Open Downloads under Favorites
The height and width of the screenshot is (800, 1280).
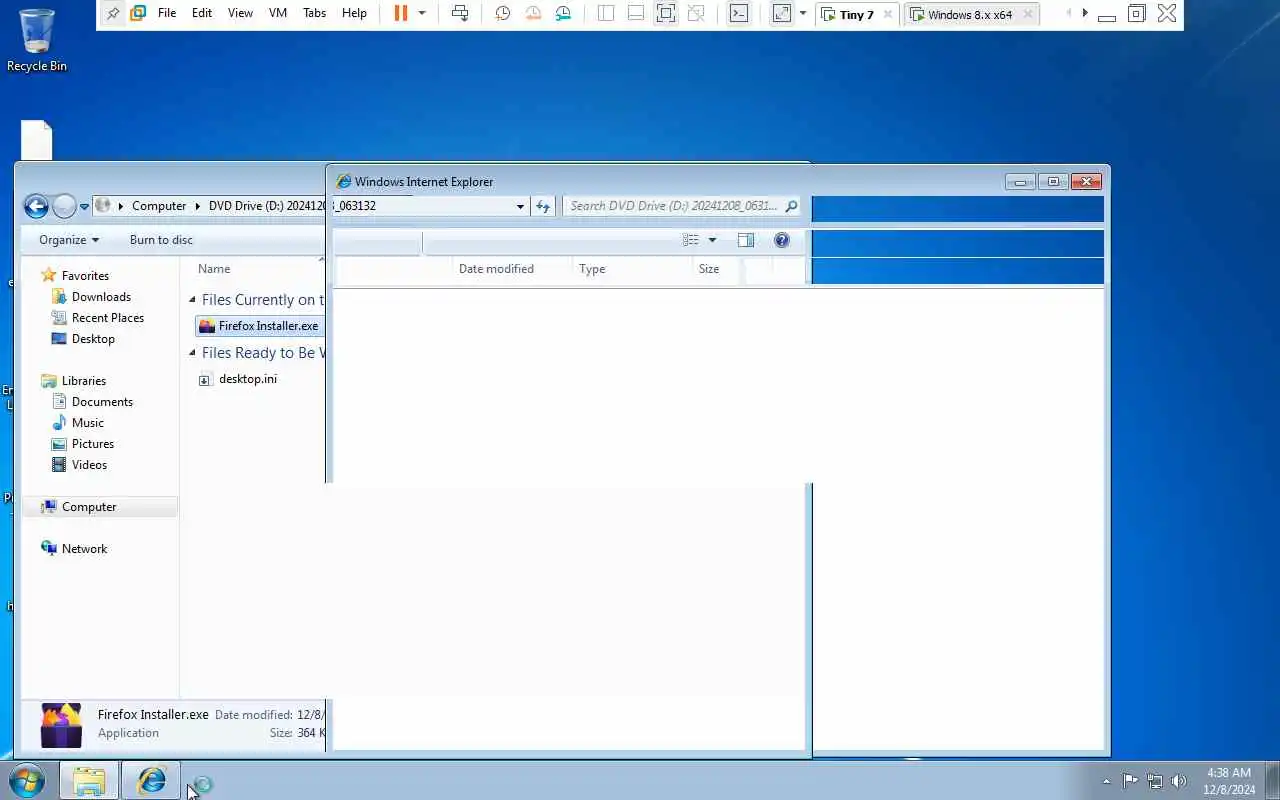click(x=101, y=297)
